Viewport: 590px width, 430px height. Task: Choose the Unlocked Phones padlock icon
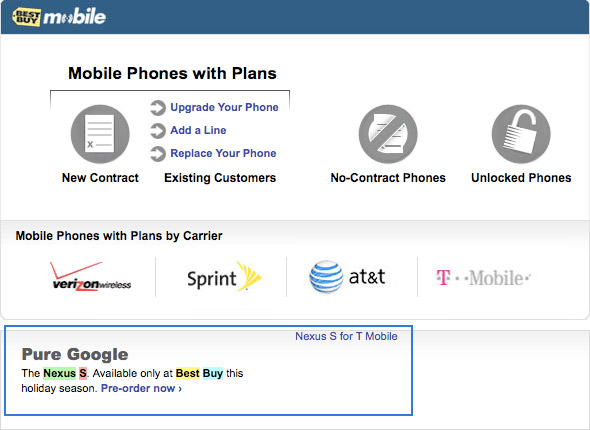click(x=521, y=134)
